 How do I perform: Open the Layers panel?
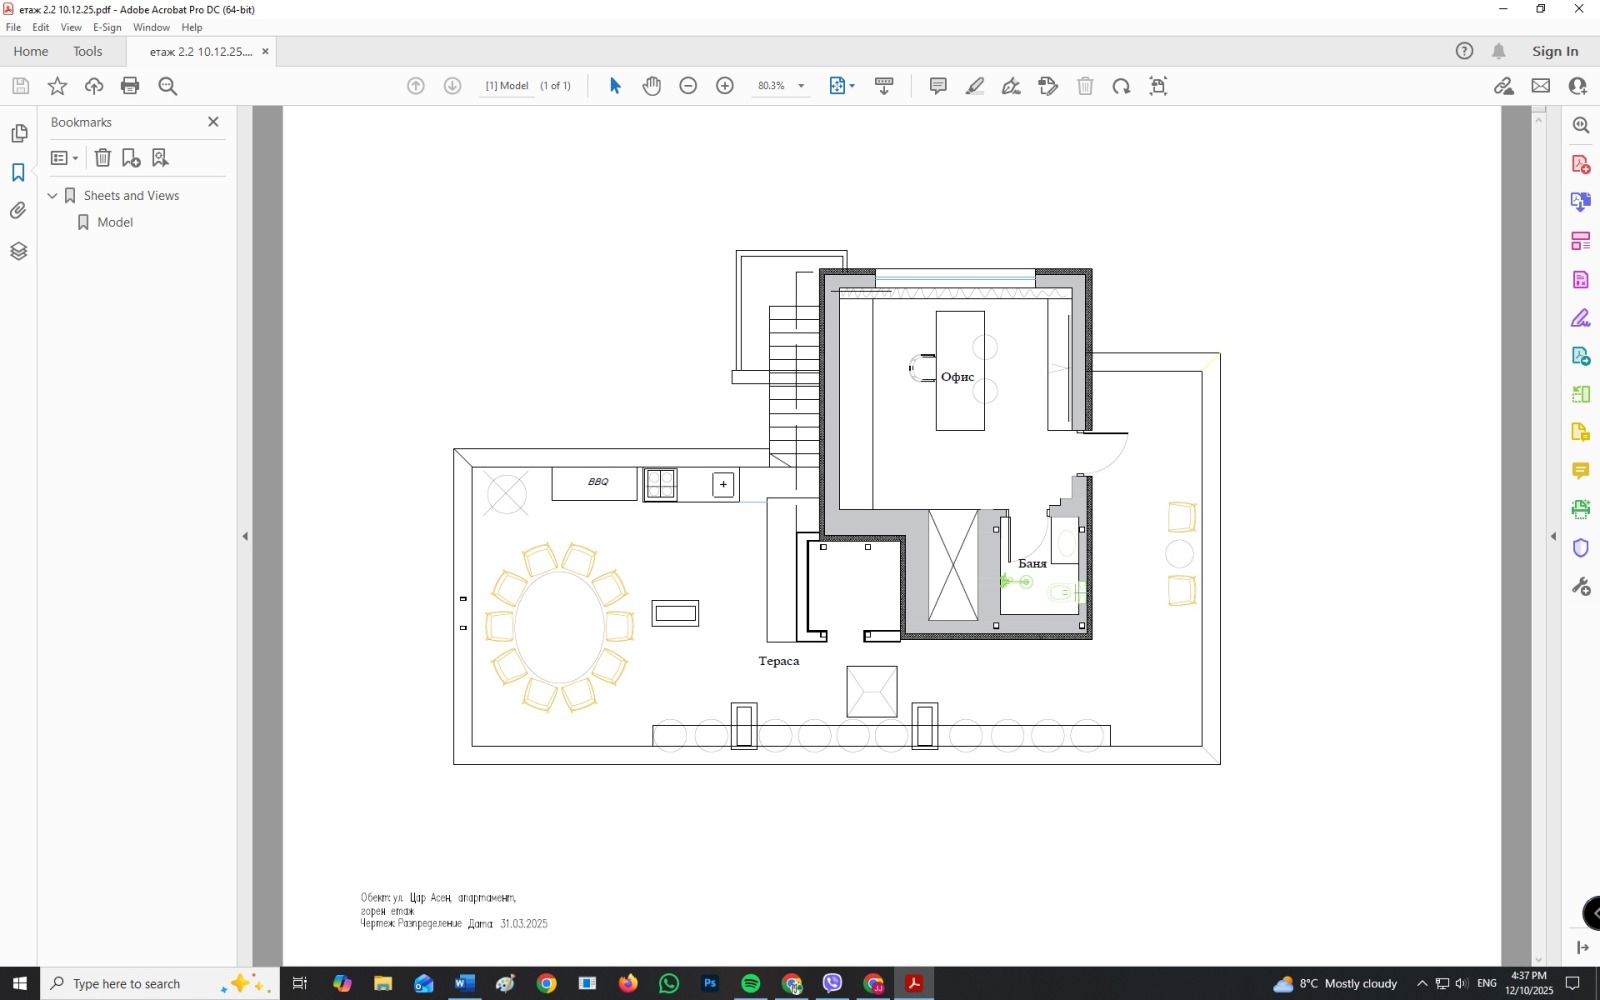coord(18,251)
